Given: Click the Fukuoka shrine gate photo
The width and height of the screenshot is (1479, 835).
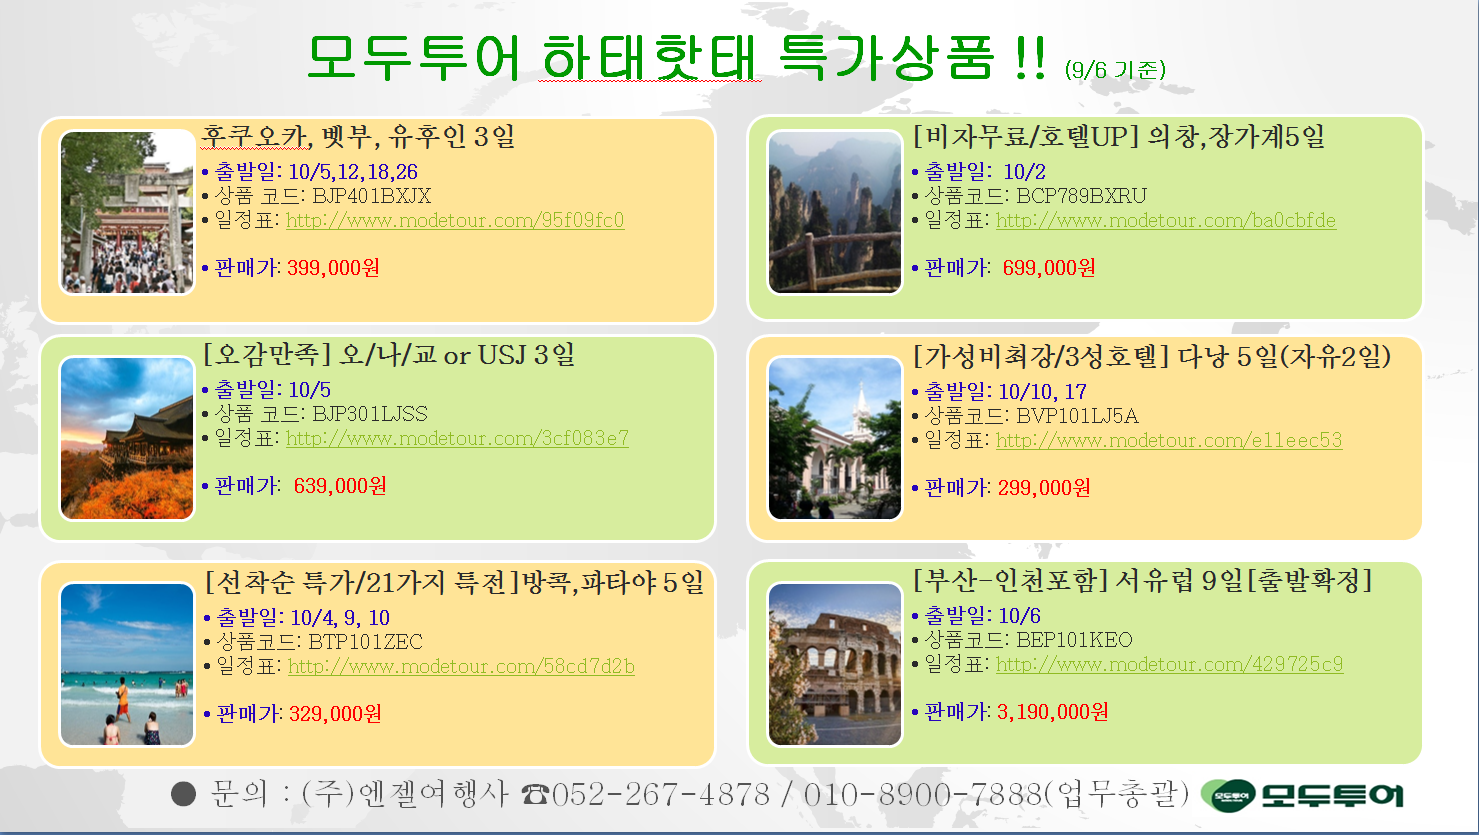Looking at the screenshot, I should 127,212.
